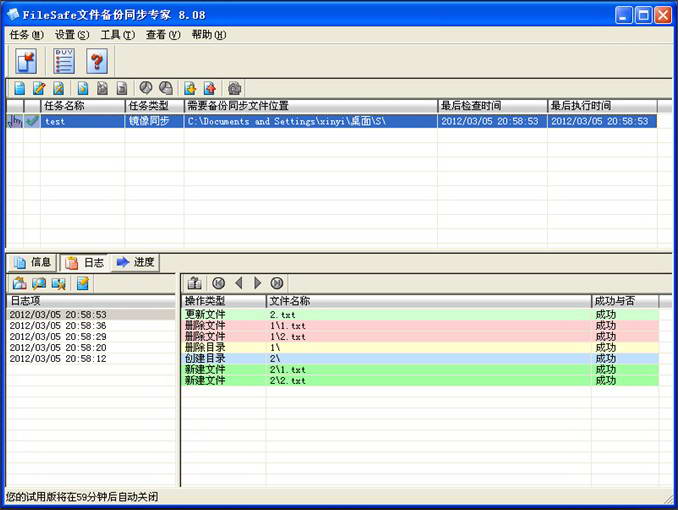The width and height of the screenshot is (678, 510).
Task: Select log entry 2012/03/05 20:58:53
Action: [91, 314]
